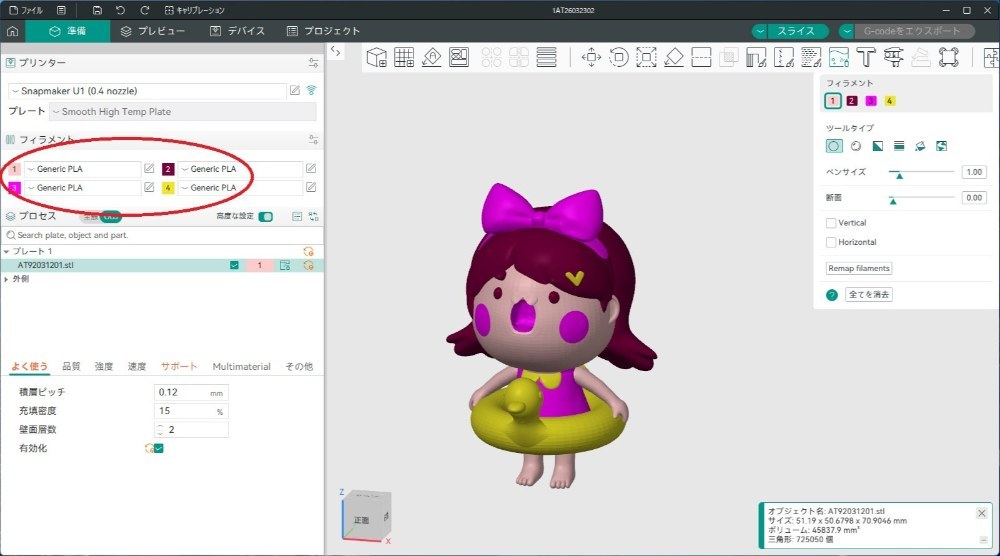Viewport: 1000px width, 556px height.
Task: Select the Rotate tool
Action: tap(619, 57)
